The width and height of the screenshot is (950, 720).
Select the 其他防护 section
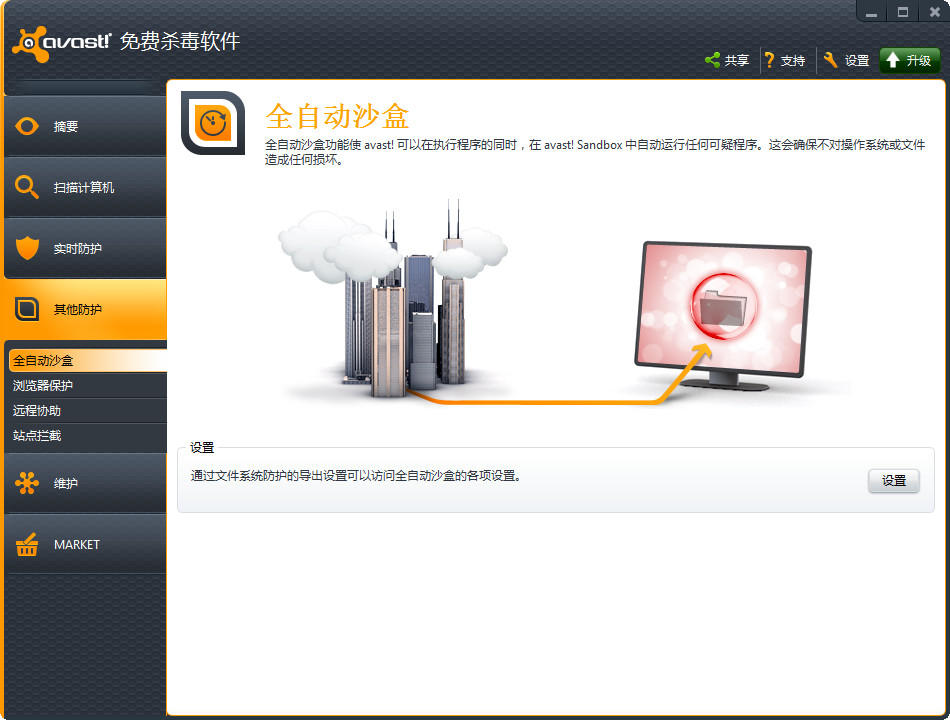tap(85, 309)
